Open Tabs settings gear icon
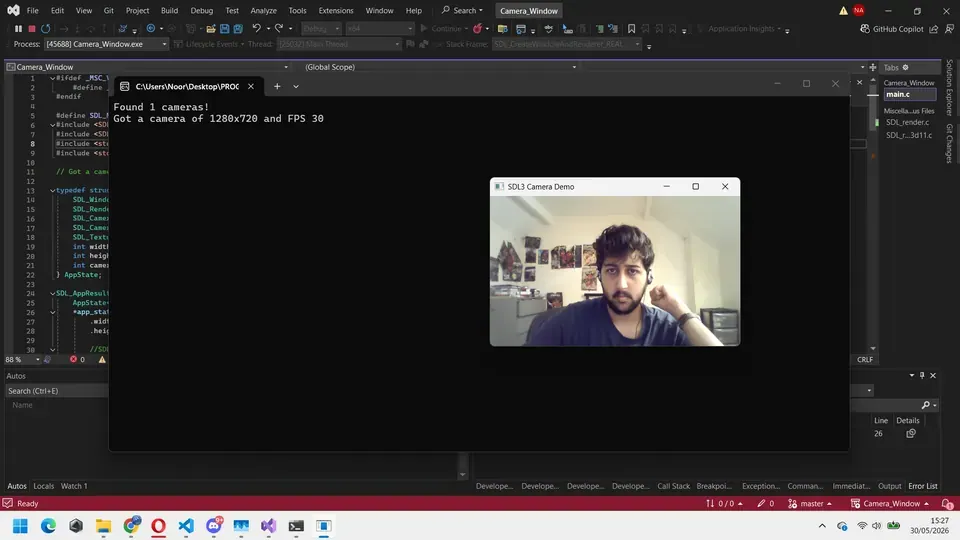The image size is (960, 540). 906,67
